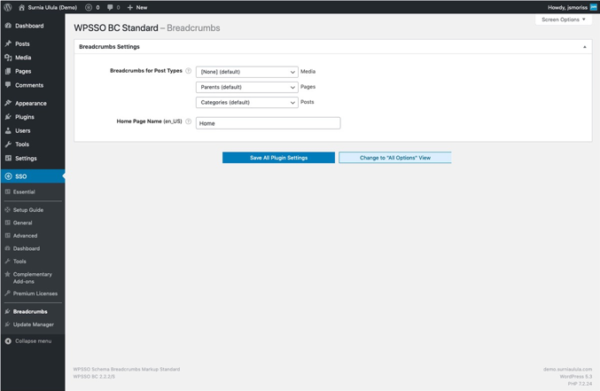Click the Setup Guide icon
This screenshot has height=391, width=600.
click(x=7, y=210)
